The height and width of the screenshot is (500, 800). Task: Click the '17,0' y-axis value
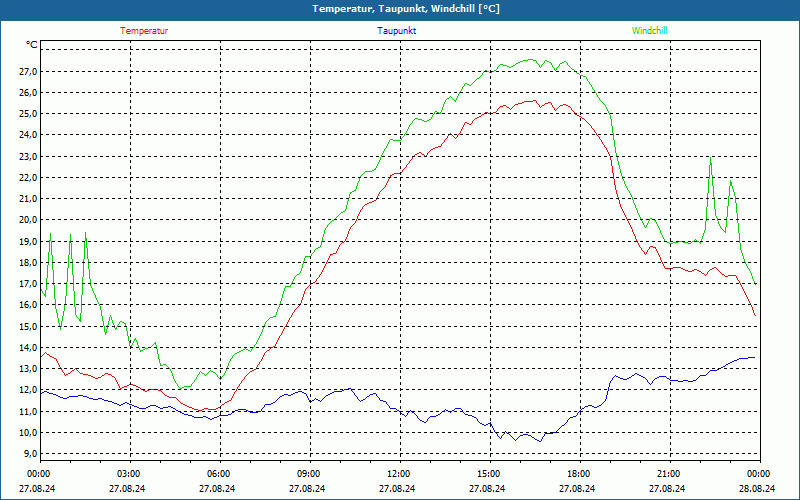pyautogui.click(x=28, y=284)
